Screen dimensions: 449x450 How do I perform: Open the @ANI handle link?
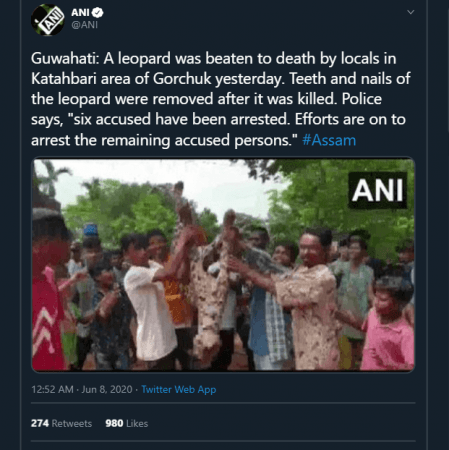84,25
